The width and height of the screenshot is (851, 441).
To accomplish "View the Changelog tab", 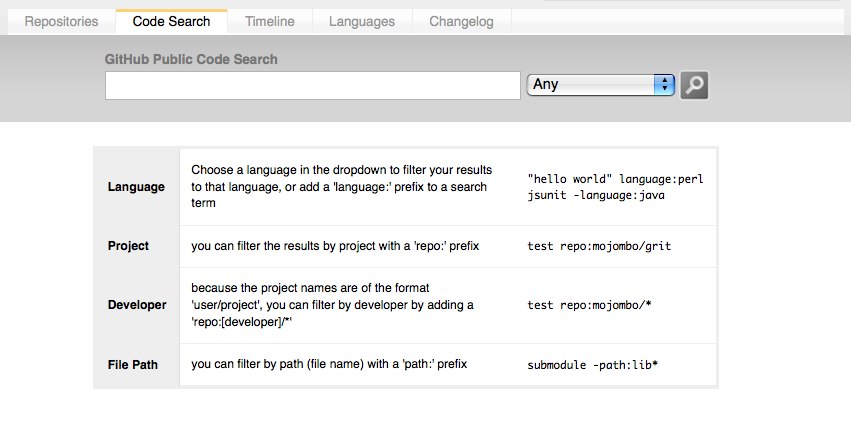I will [x=461, y=21].
